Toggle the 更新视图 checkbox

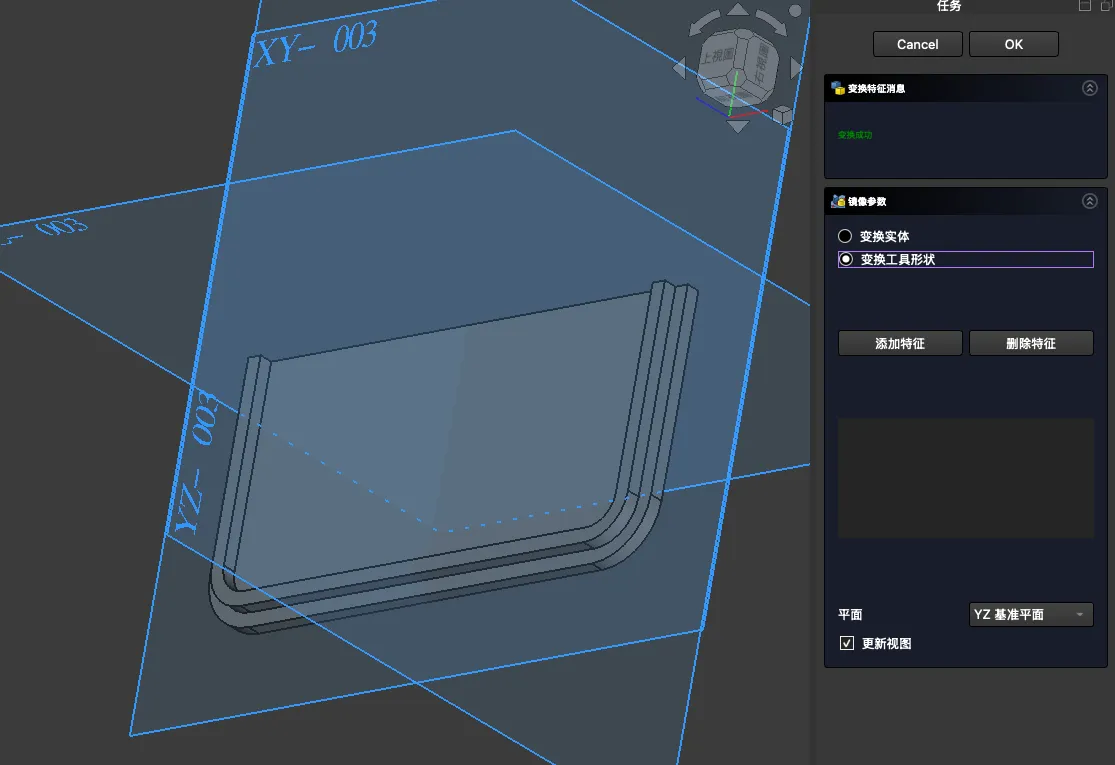coord(847,643)
